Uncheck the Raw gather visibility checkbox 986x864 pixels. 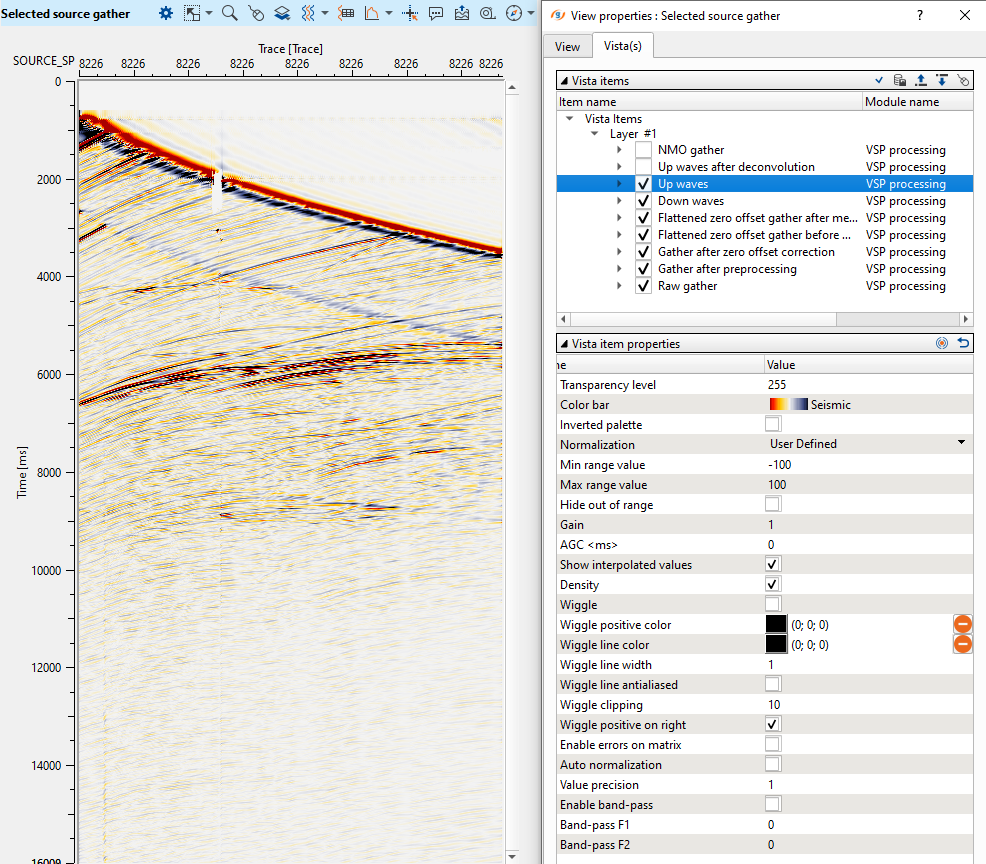[643, 286]
